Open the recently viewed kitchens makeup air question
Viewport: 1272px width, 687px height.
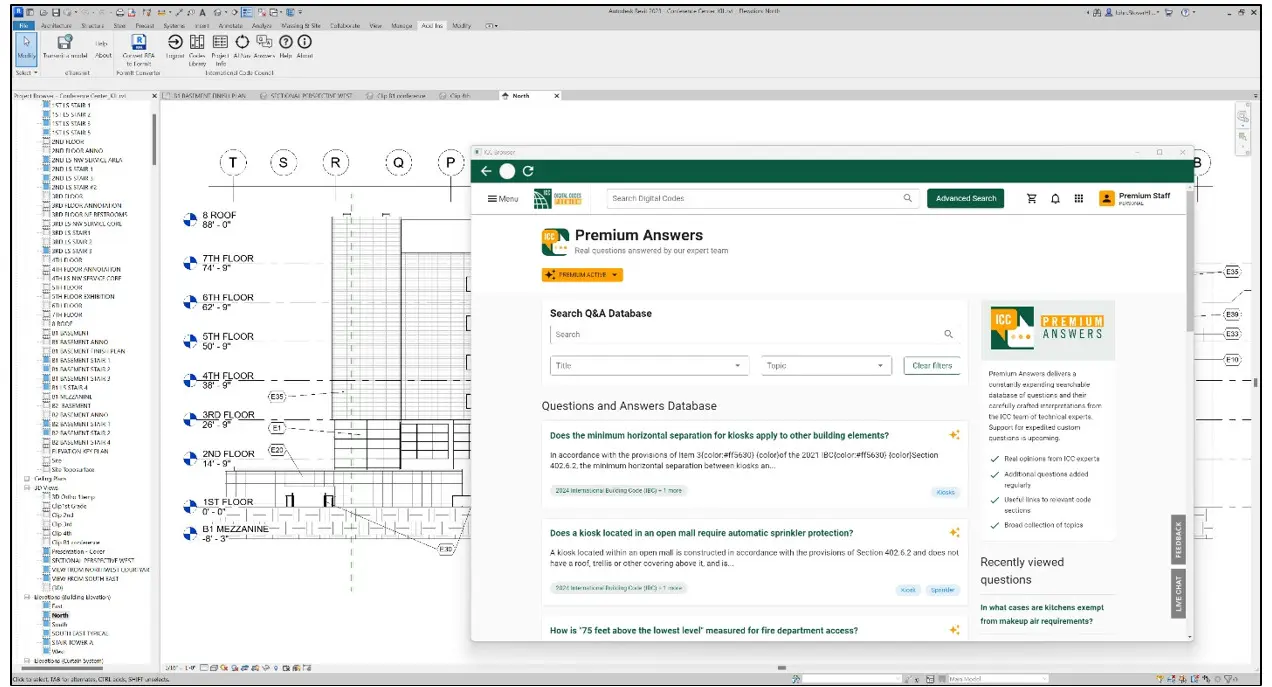click(x=1042, y=614)
